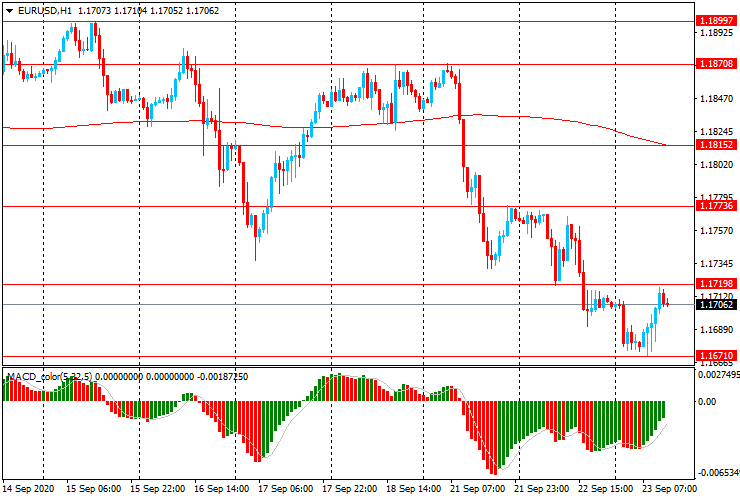
Task: Select the current price label 1.17062
Action: [x=716, y=305]
